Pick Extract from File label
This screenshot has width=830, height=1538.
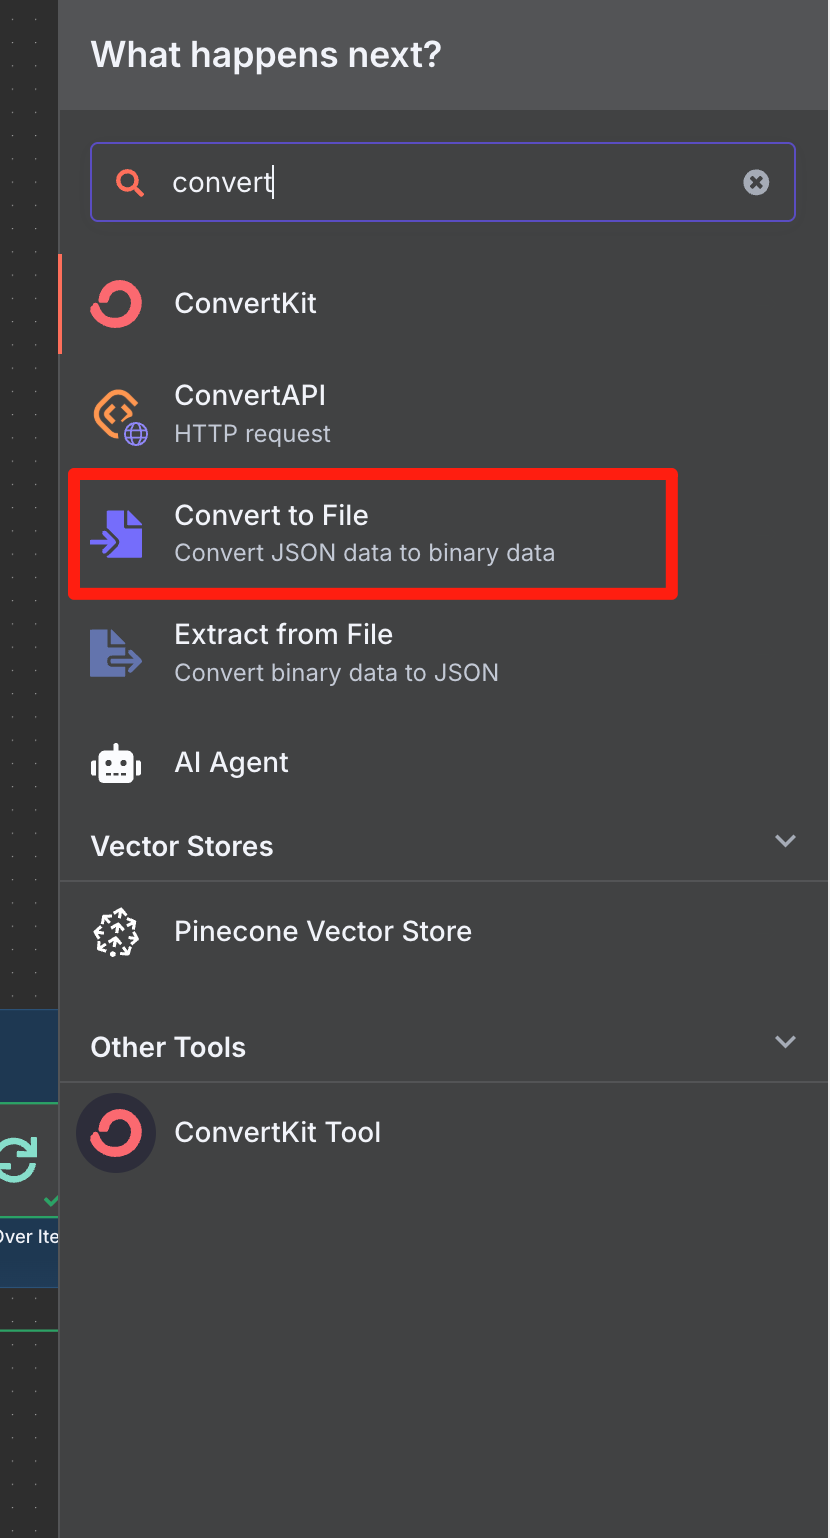(283, 634)
